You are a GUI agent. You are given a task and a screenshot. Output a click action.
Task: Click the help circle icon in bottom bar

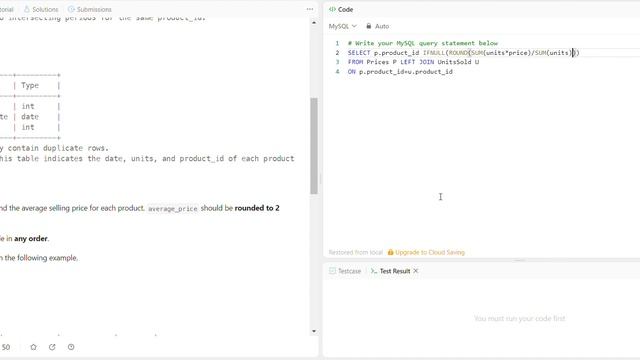(71, 347)
